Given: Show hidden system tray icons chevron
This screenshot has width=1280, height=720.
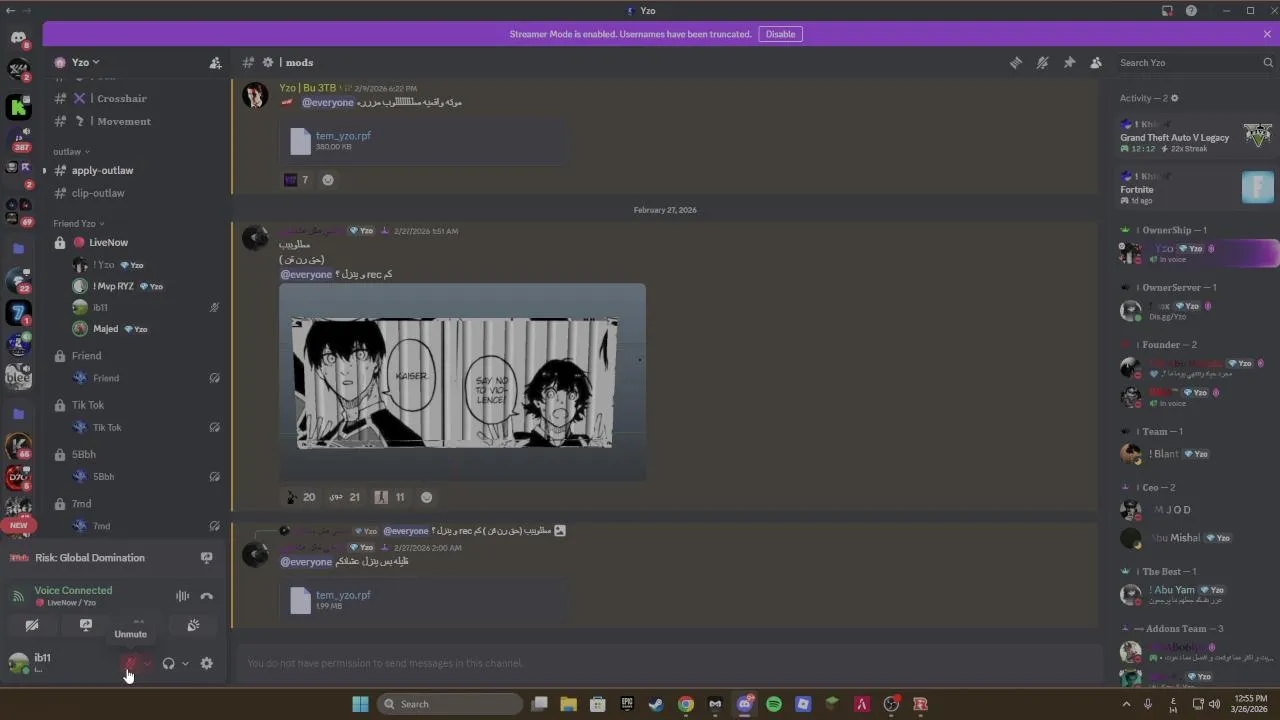Looking at the screenshot, I should [x=1126, y=704].
